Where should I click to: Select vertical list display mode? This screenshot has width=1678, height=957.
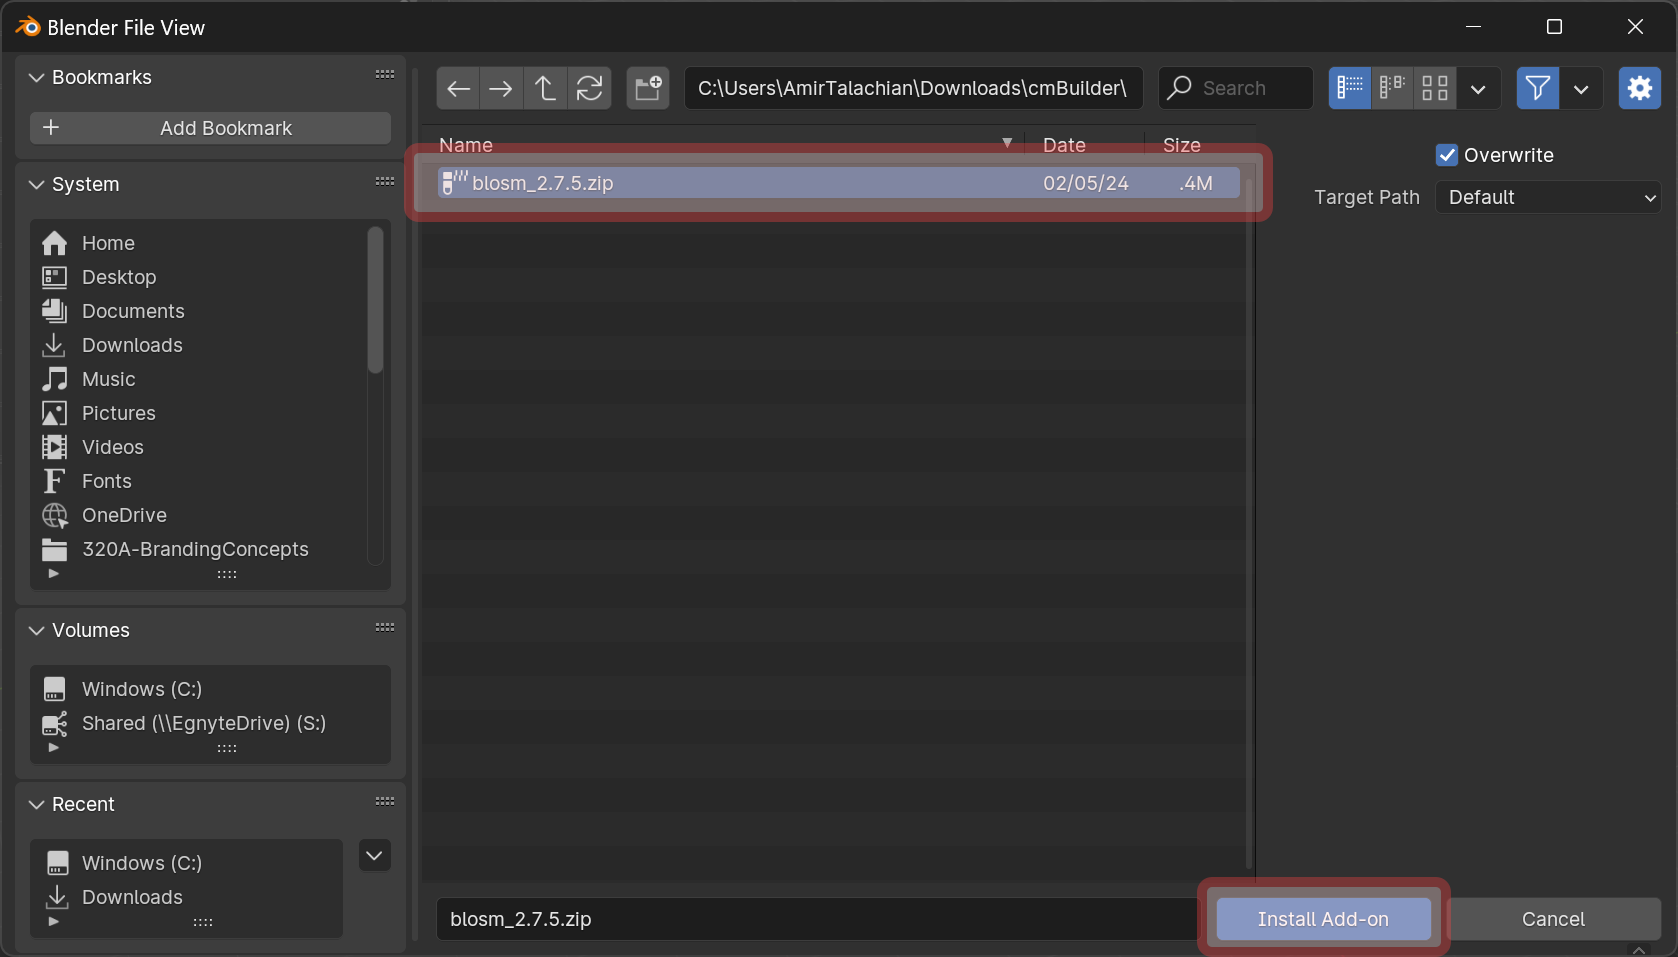pos(1349,88)
